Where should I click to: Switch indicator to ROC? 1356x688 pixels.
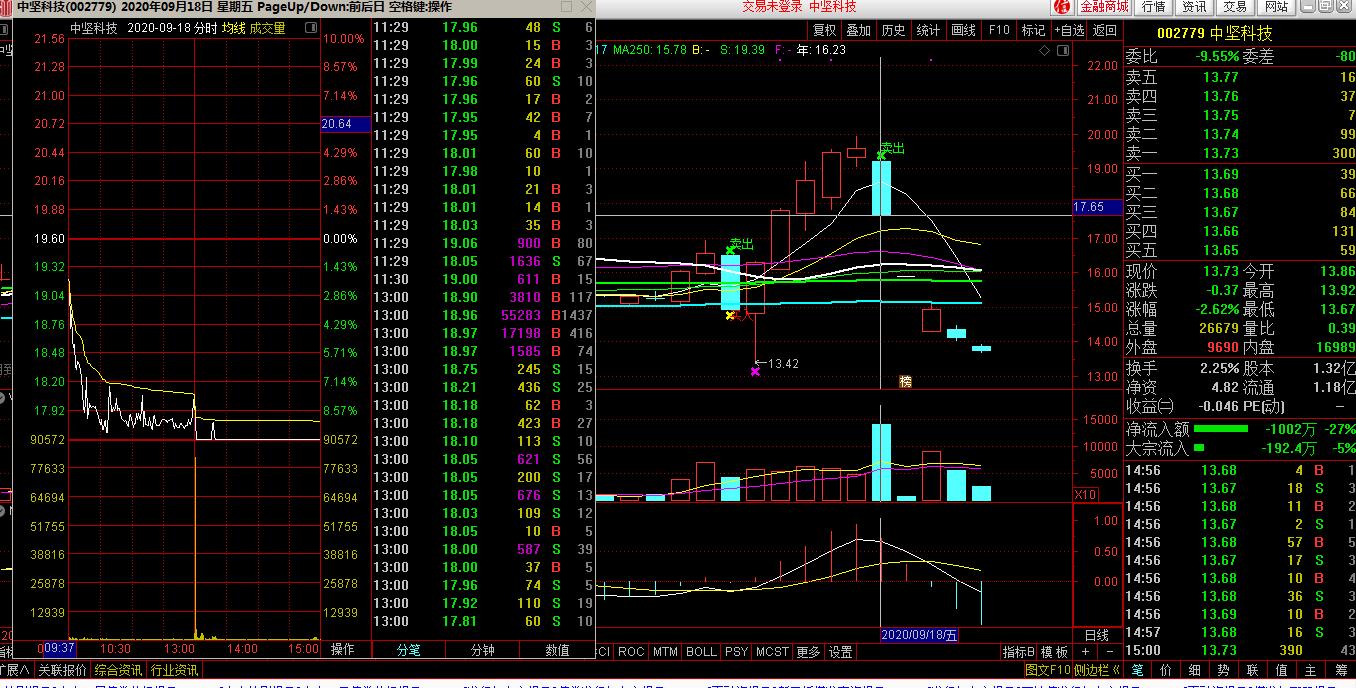click(631, 651)
